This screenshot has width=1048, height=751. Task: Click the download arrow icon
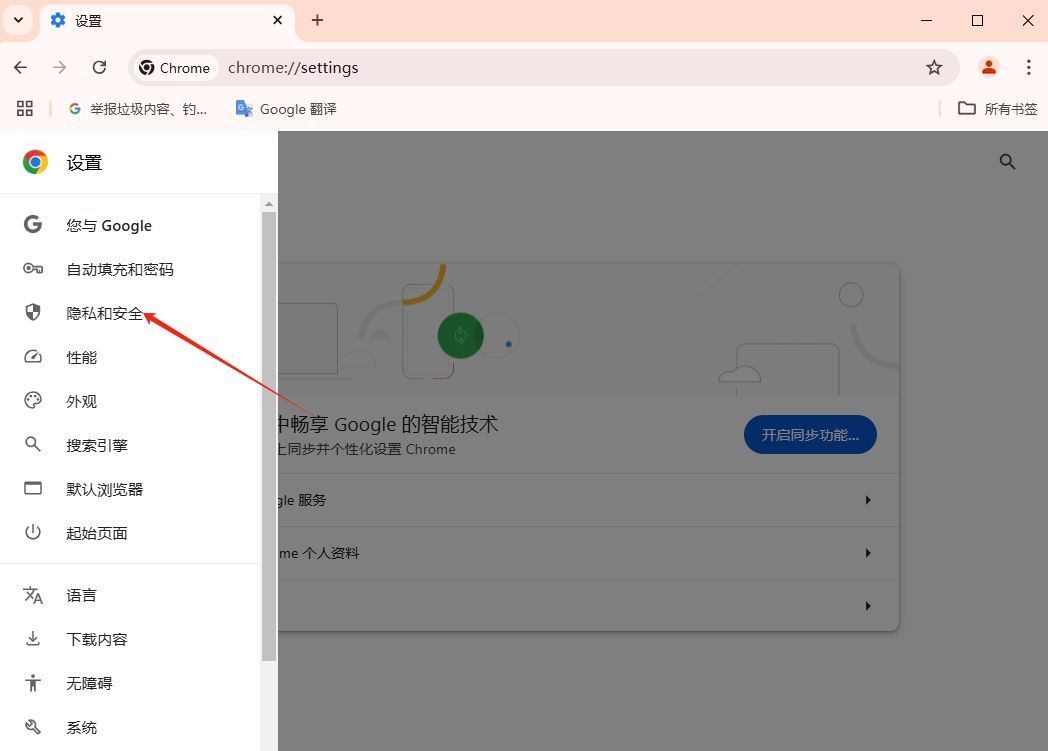point(33,639)
